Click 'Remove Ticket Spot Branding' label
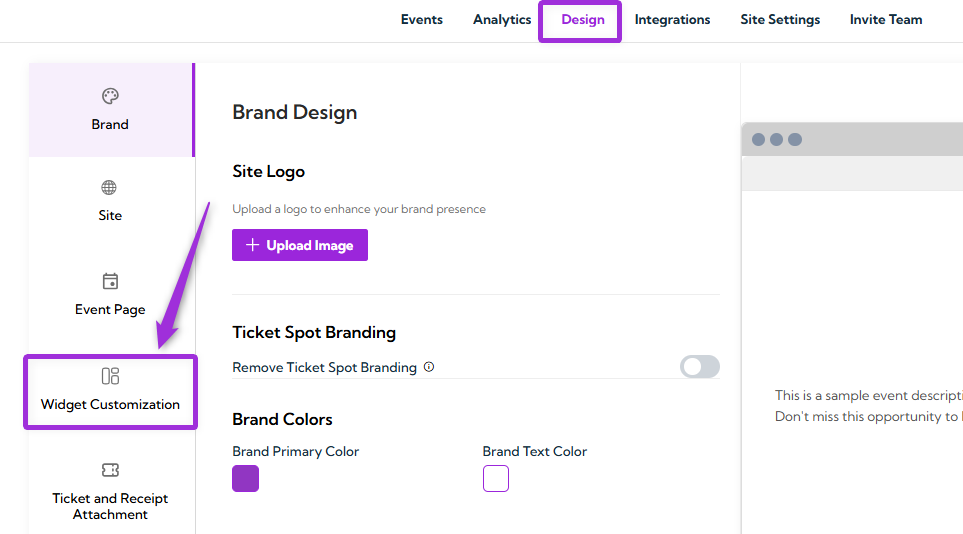This screenshot has height=534, width=963. click(x=324, y=367)
